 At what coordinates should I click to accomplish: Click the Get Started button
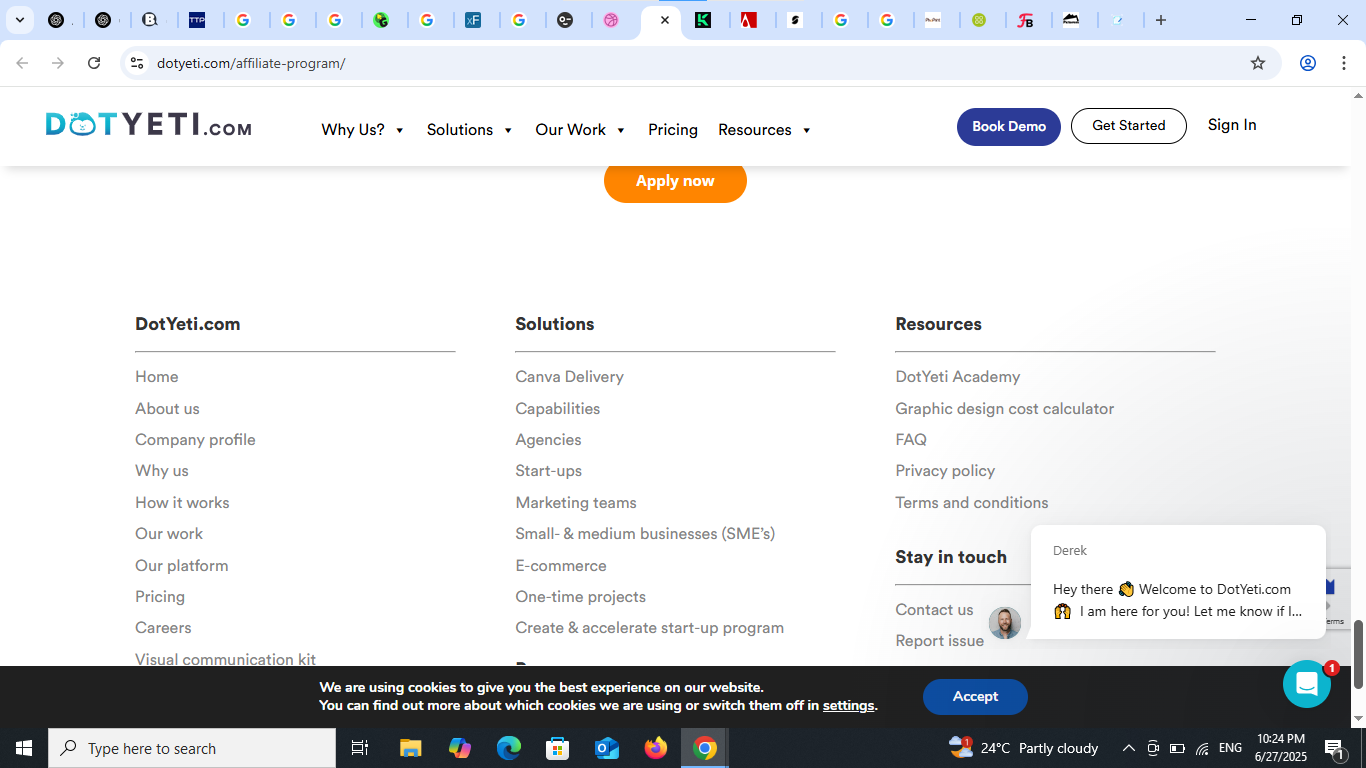pyautogui.click(x=1129, y=126)
